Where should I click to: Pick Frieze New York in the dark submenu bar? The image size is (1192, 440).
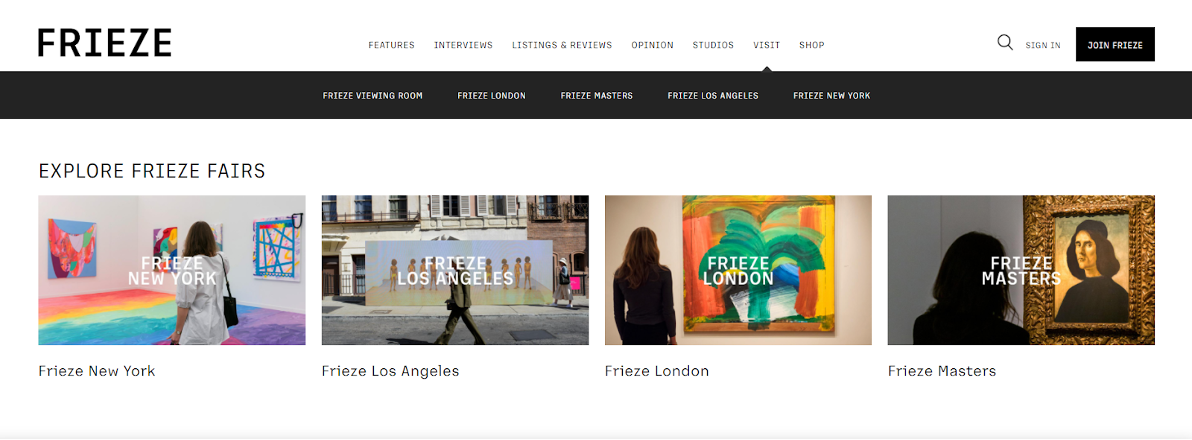pyautogui.click(x=832, y=96)
